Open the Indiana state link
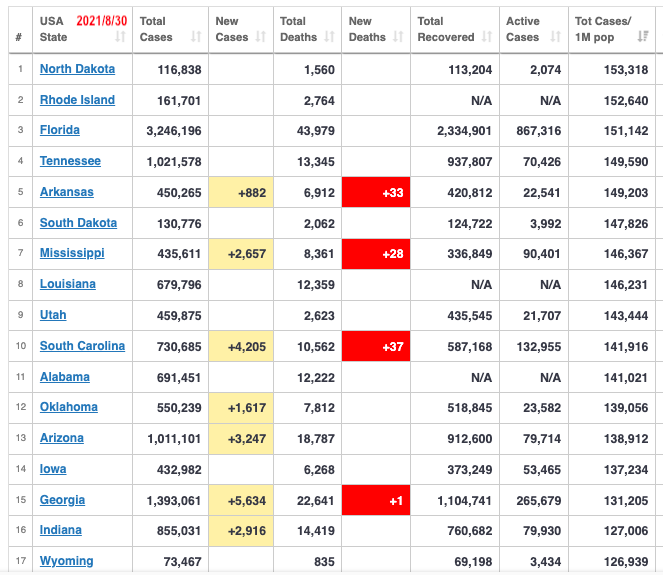 pyautogui.click(x=60, y=530)
